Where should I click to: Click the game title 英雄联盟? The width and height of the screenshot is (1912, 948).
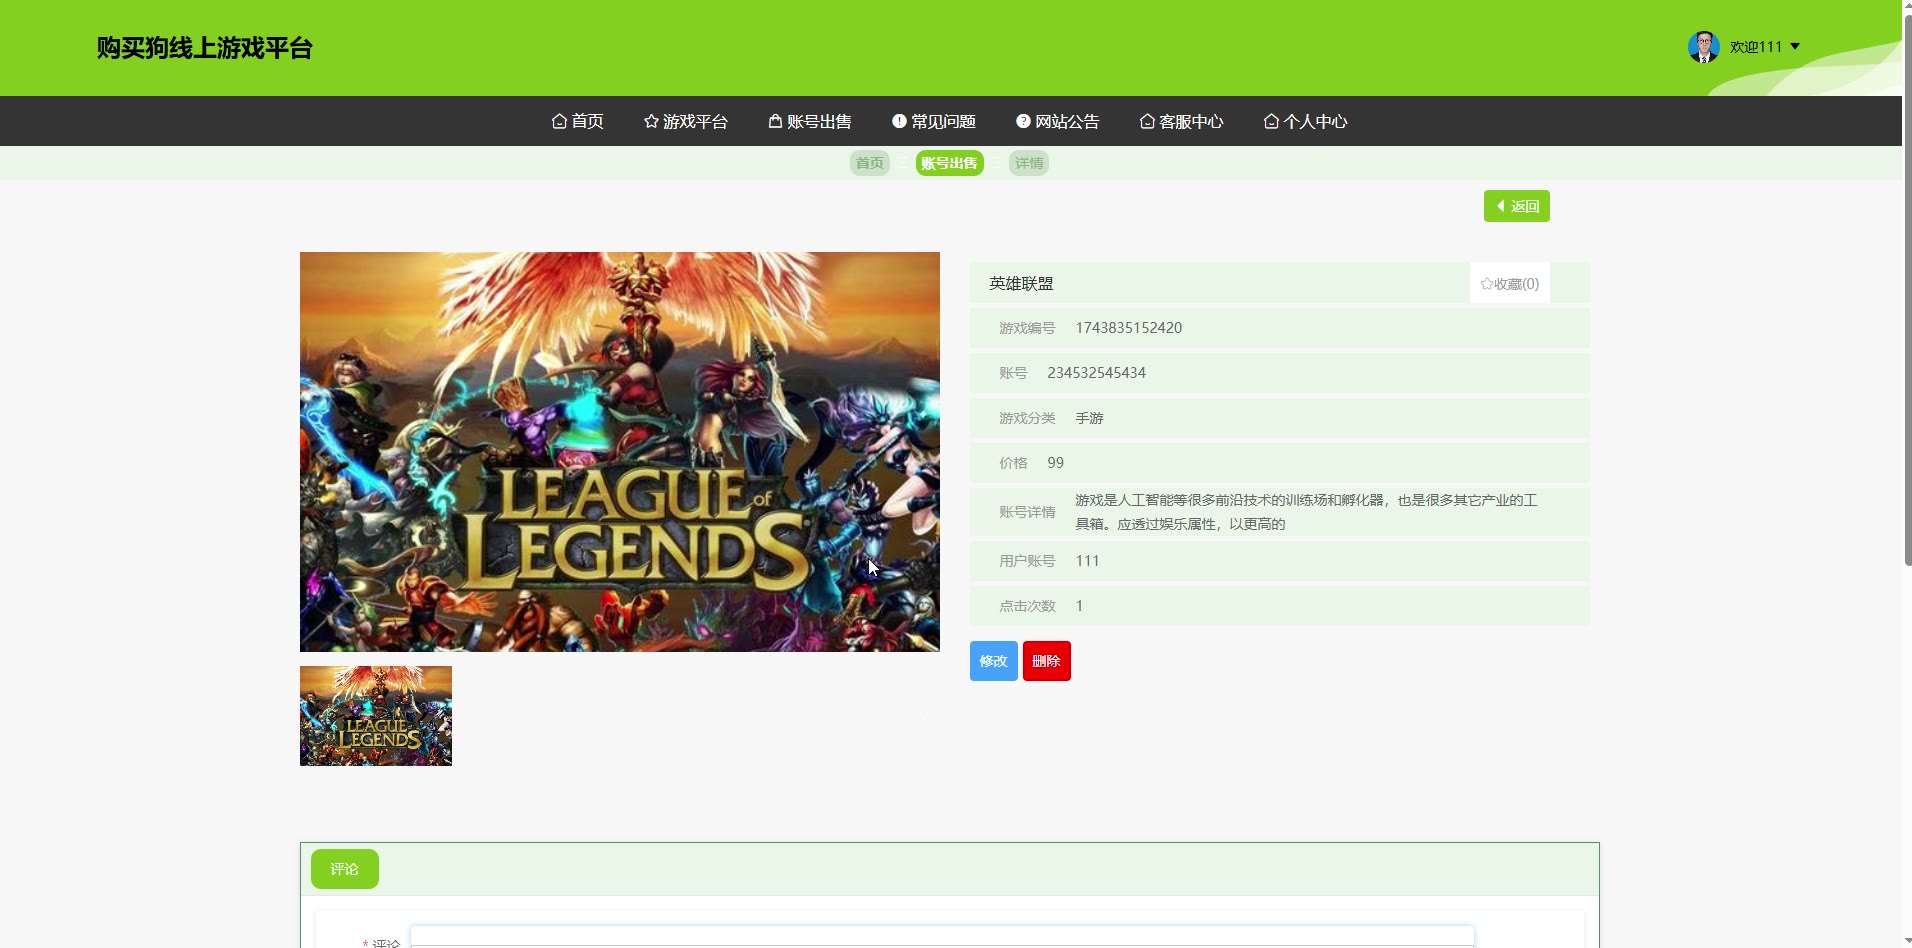pos(1021,284)
